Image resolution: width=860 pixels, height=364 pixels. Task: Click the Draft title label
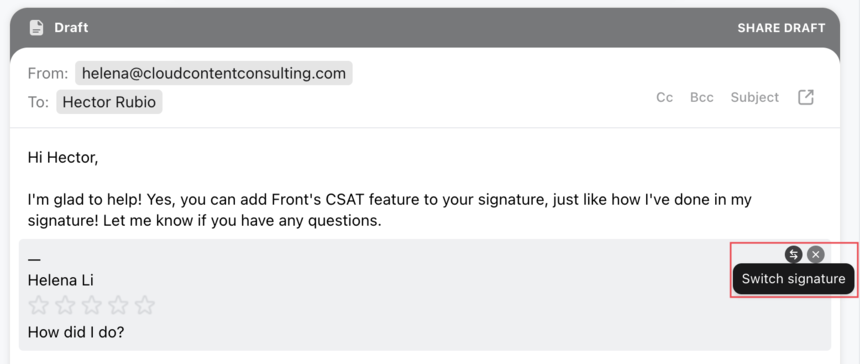(x=71, y=27)
